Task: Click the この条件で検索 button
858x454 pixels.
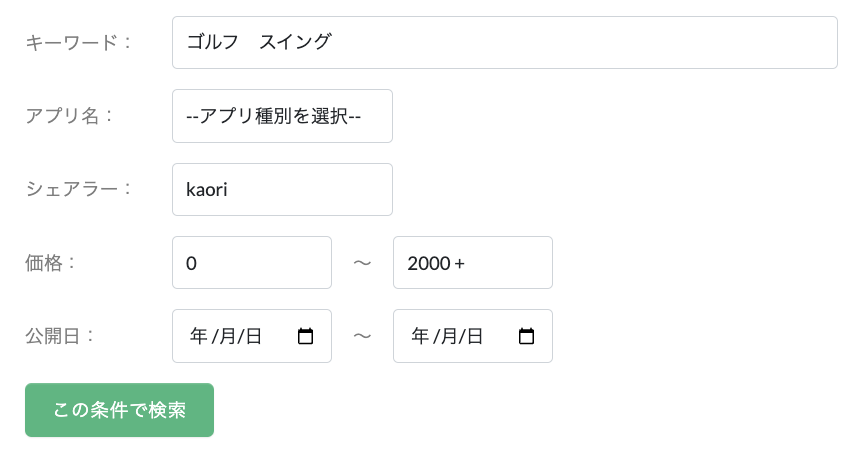Action: coord(119,410)
